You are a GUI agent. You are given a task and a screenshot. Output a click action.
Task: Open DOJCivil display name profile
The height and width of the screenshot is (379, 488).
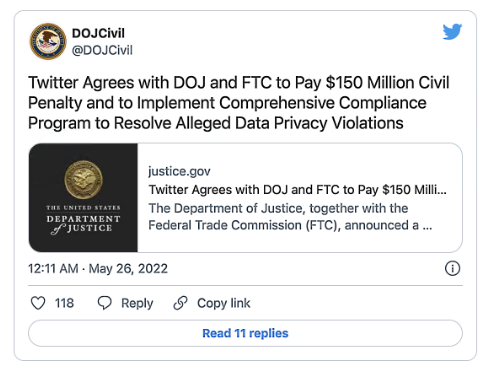tap(98, 33)
